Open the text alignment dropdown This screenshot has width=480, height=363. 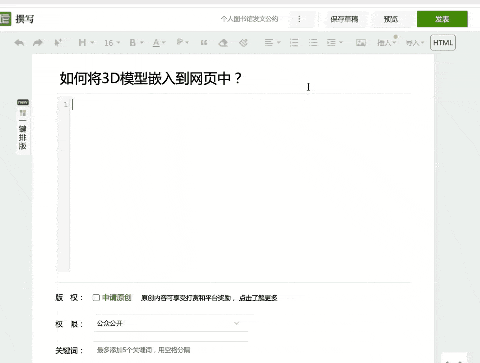[273, 42]
